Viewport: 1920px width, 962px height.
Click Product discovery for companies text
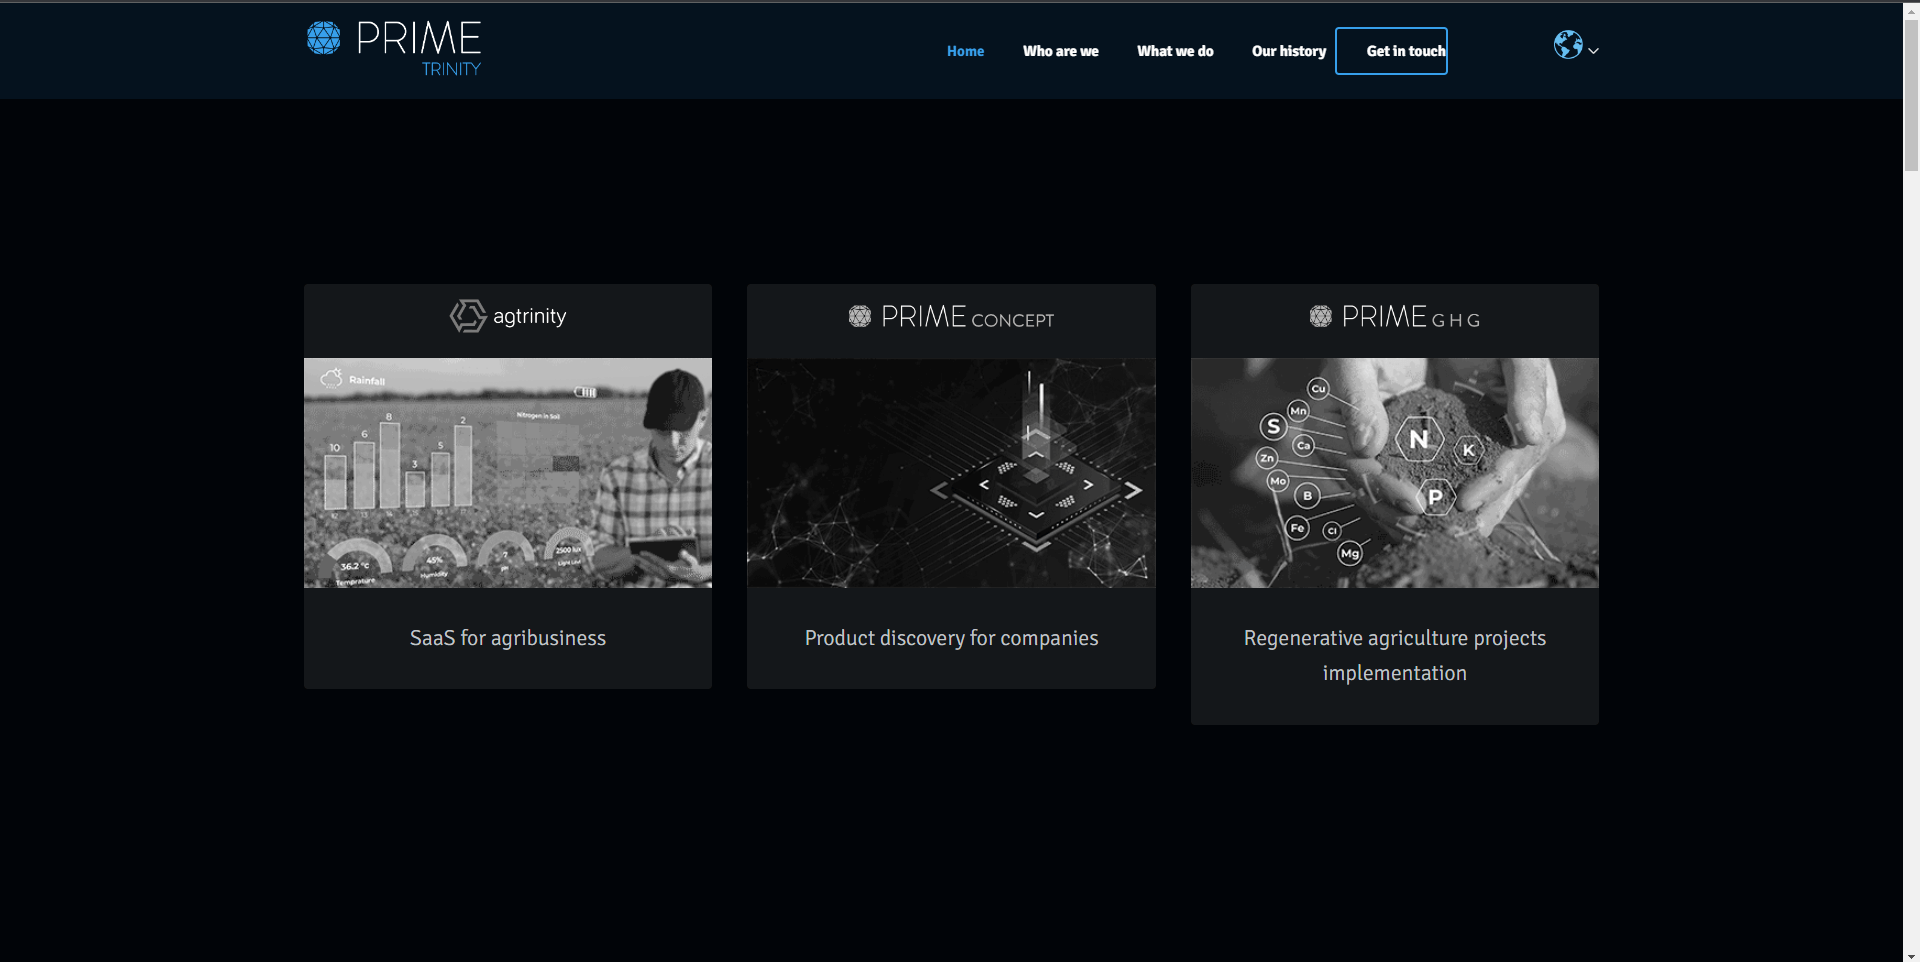951,638
